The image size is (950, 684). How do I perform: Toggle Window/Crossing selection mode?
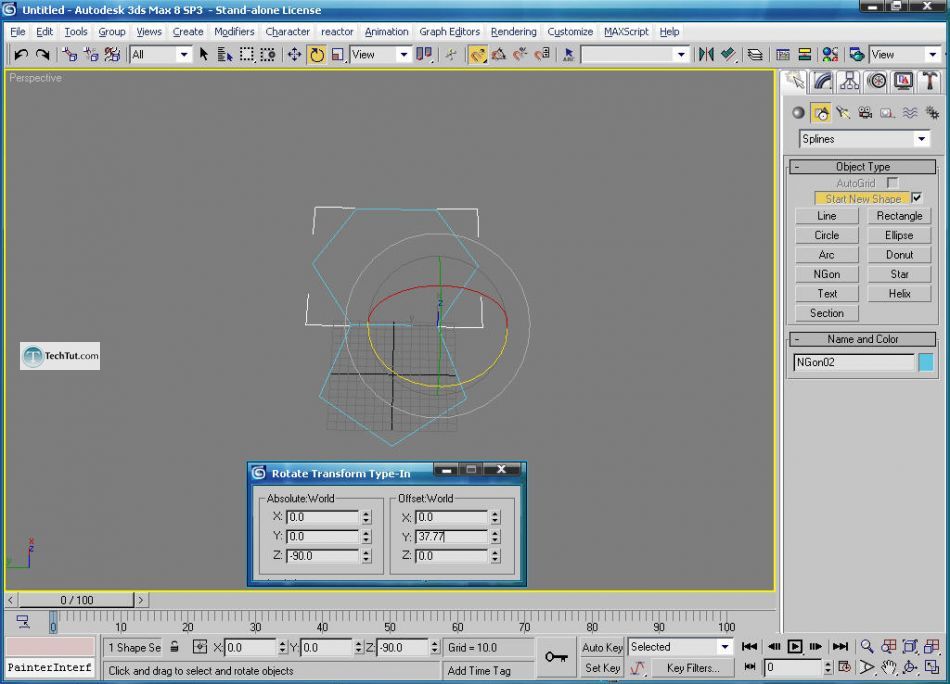click(x=268, y=55)
